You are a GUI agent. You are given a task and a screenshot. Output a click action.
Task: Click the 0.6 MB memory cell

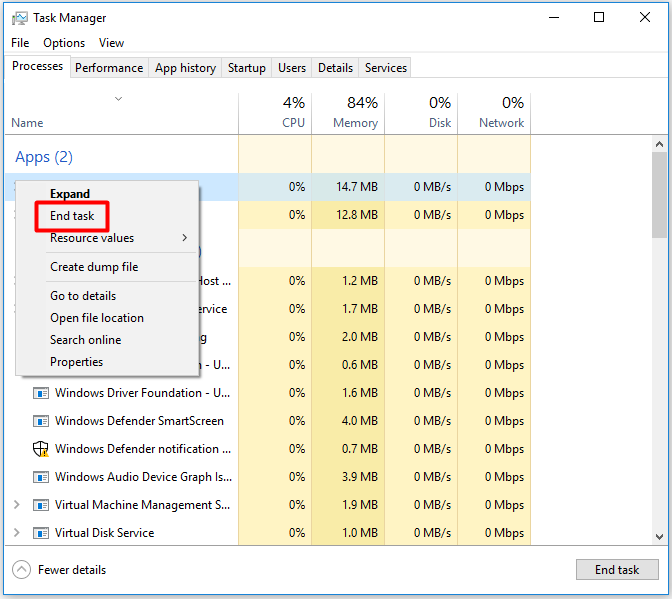point(348,365)
